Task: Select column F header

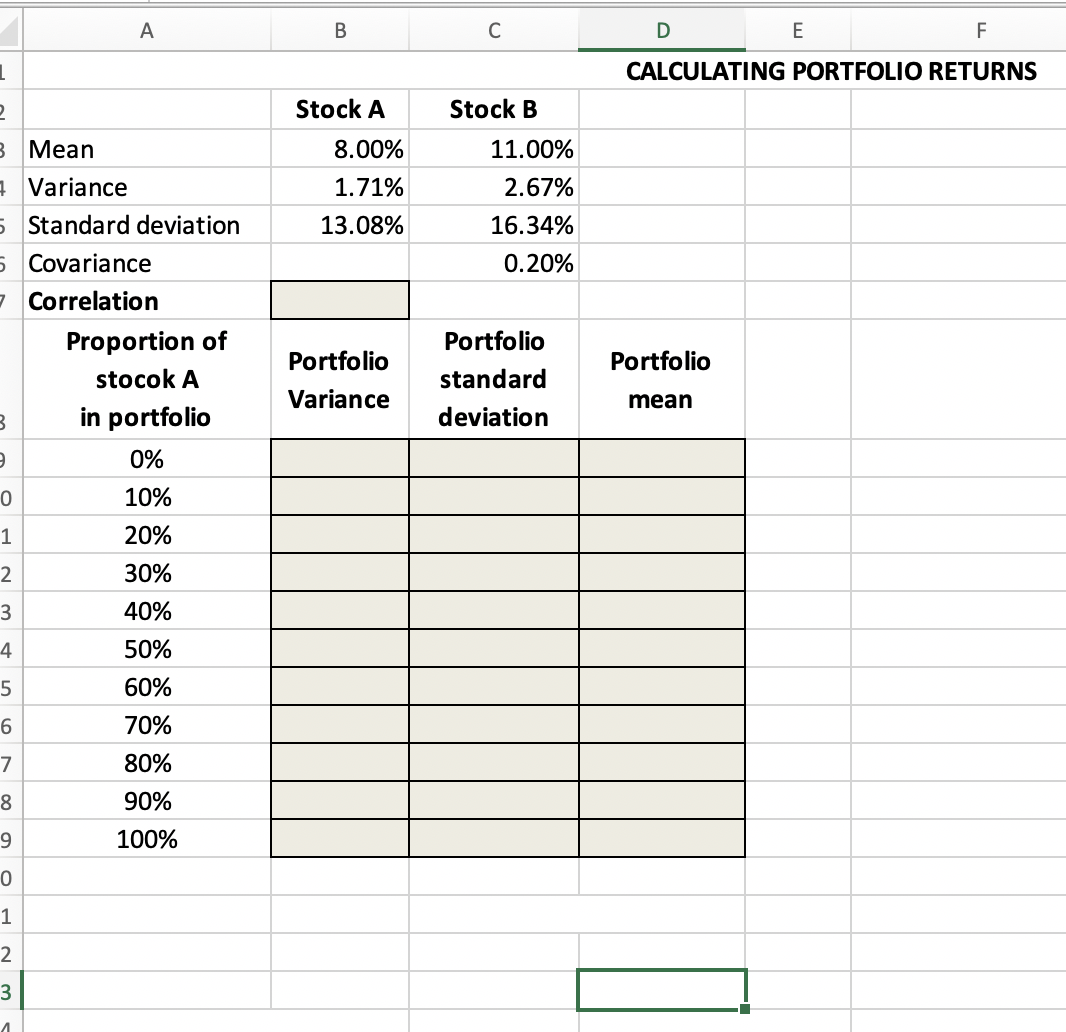Action: [980, 30]
